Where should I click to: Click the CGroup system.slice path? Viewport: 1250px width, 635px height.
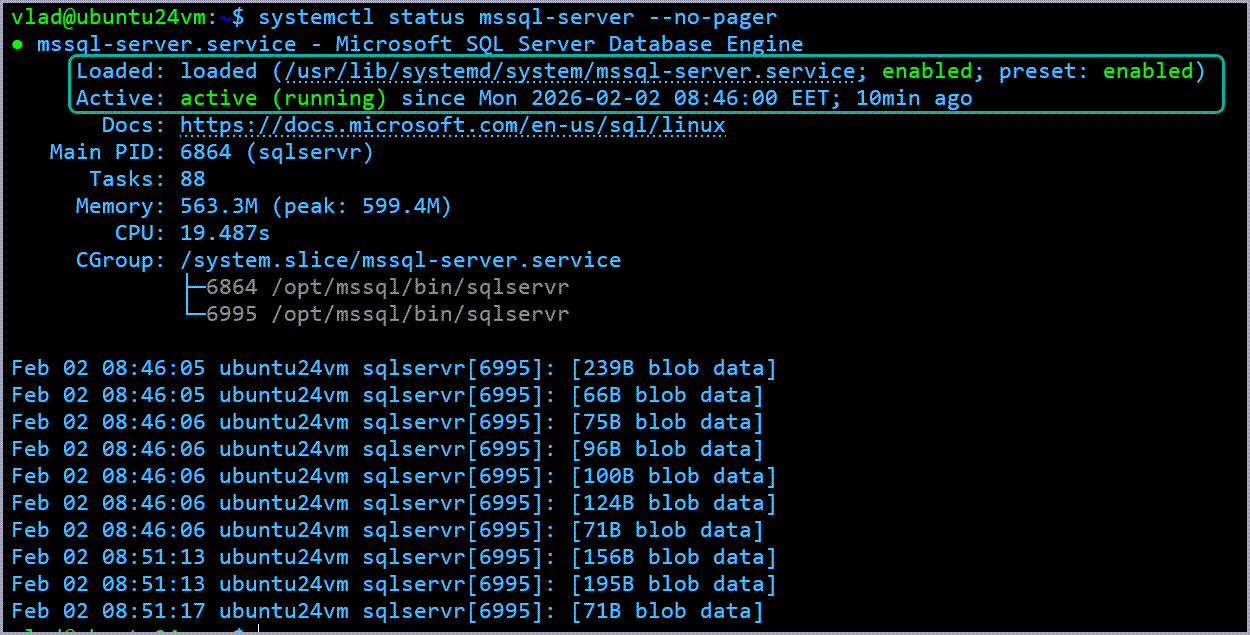tap(400, 261)
